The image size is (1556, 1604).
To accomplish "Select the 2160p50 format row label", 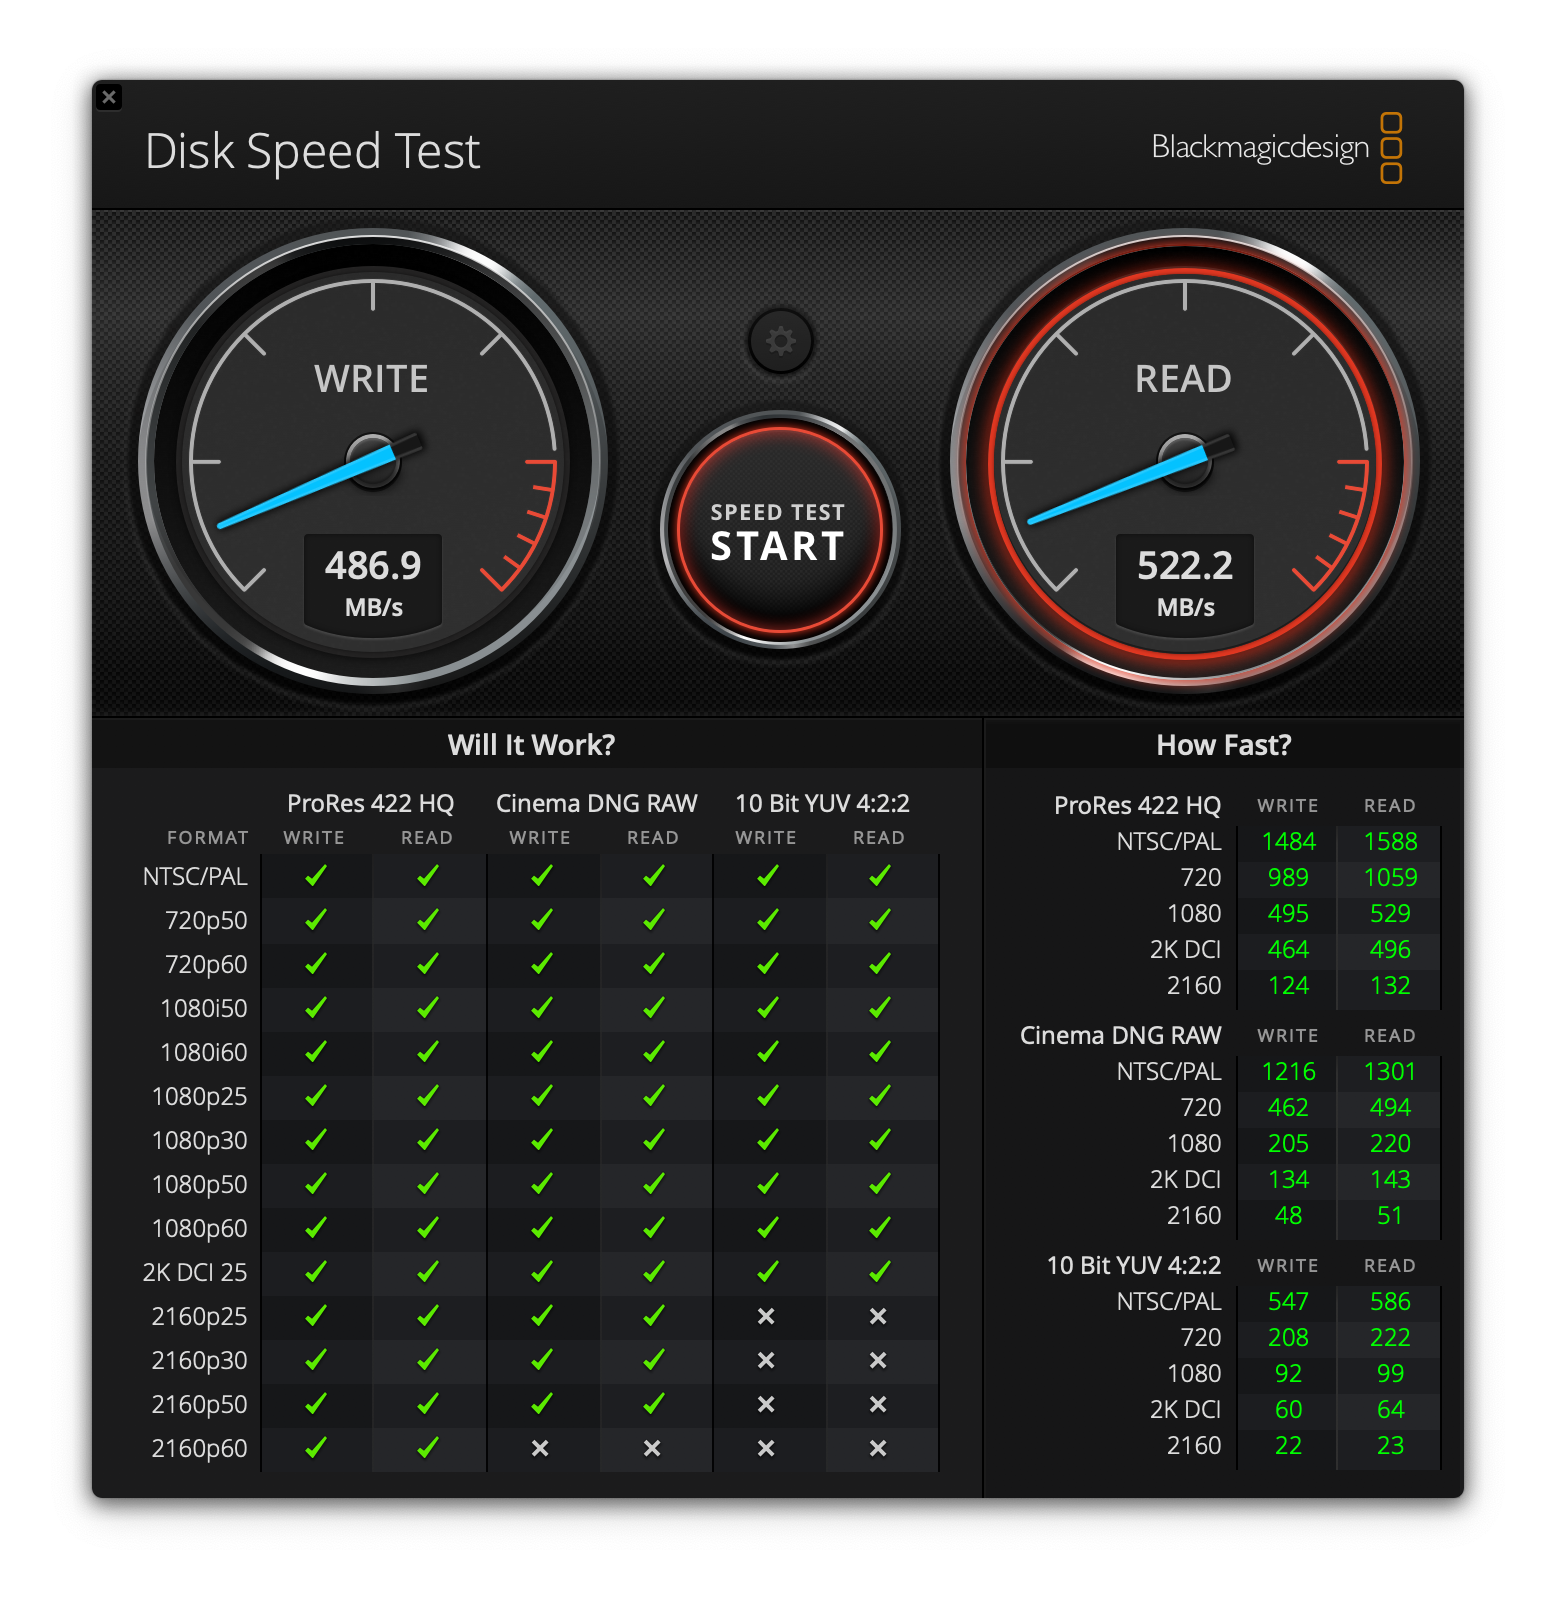I will click(x=199, y=1404).
